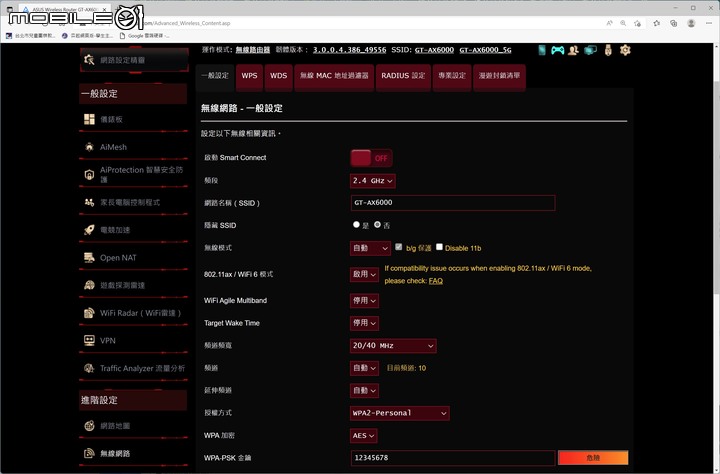The image size is (720, 474).
Task: Open the guest network users icon
Action: [573, 50]
